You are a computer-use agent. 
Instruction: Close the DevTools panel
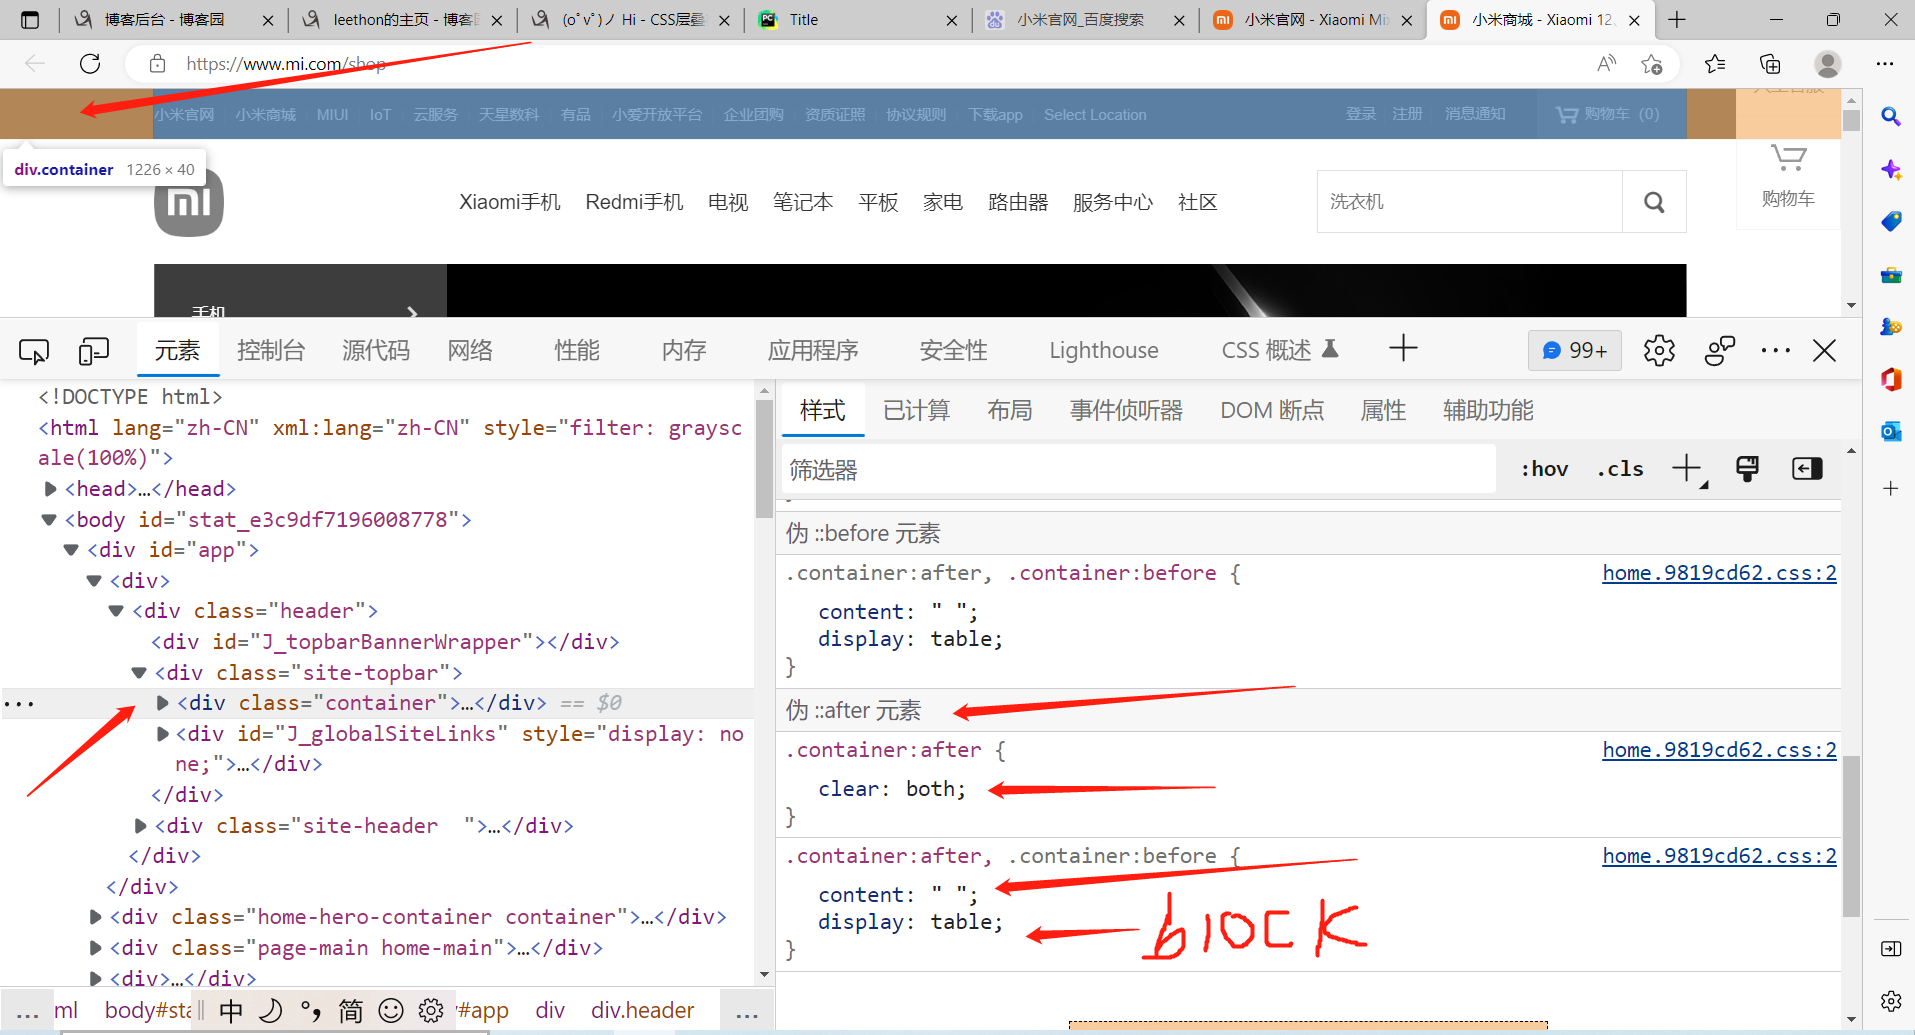click(x=1824, y=350)
